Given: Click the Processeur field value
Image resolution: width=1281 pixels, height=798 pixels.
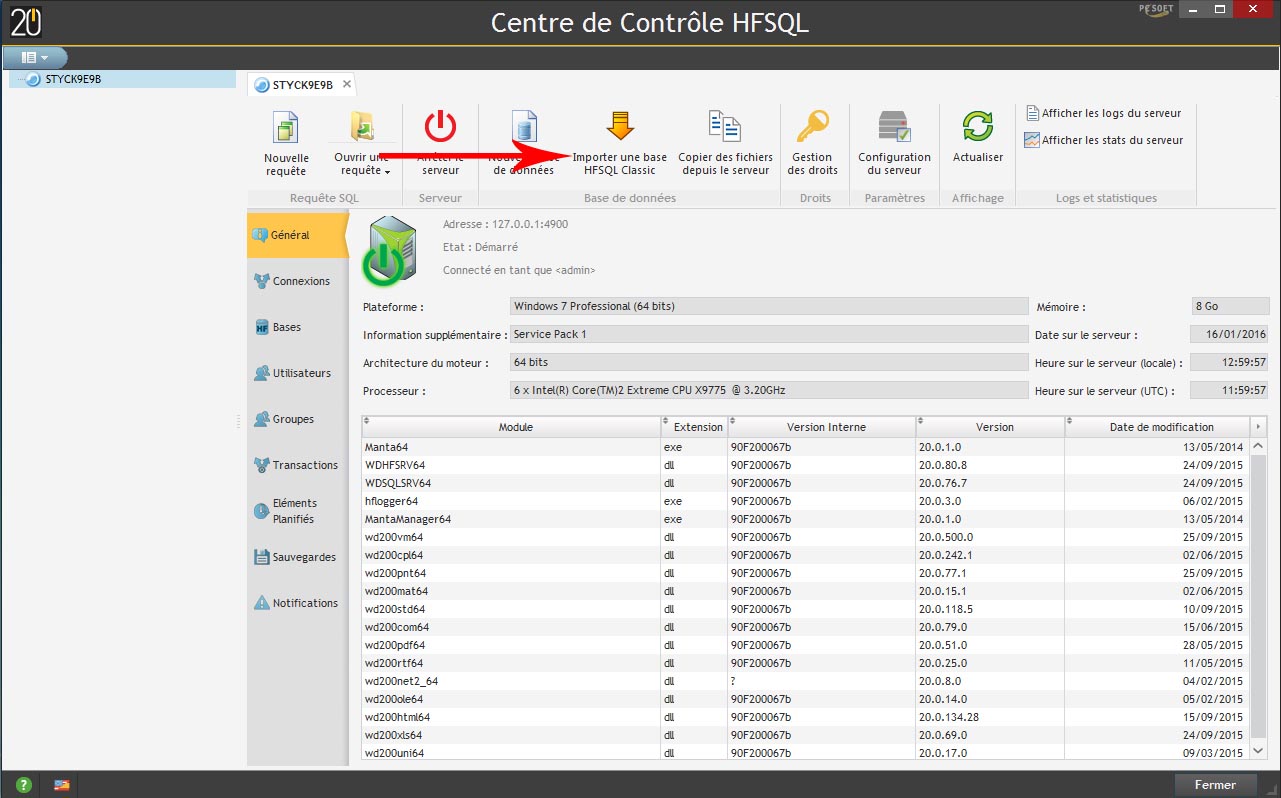Looking at the screenshot, I should [768, 390].
